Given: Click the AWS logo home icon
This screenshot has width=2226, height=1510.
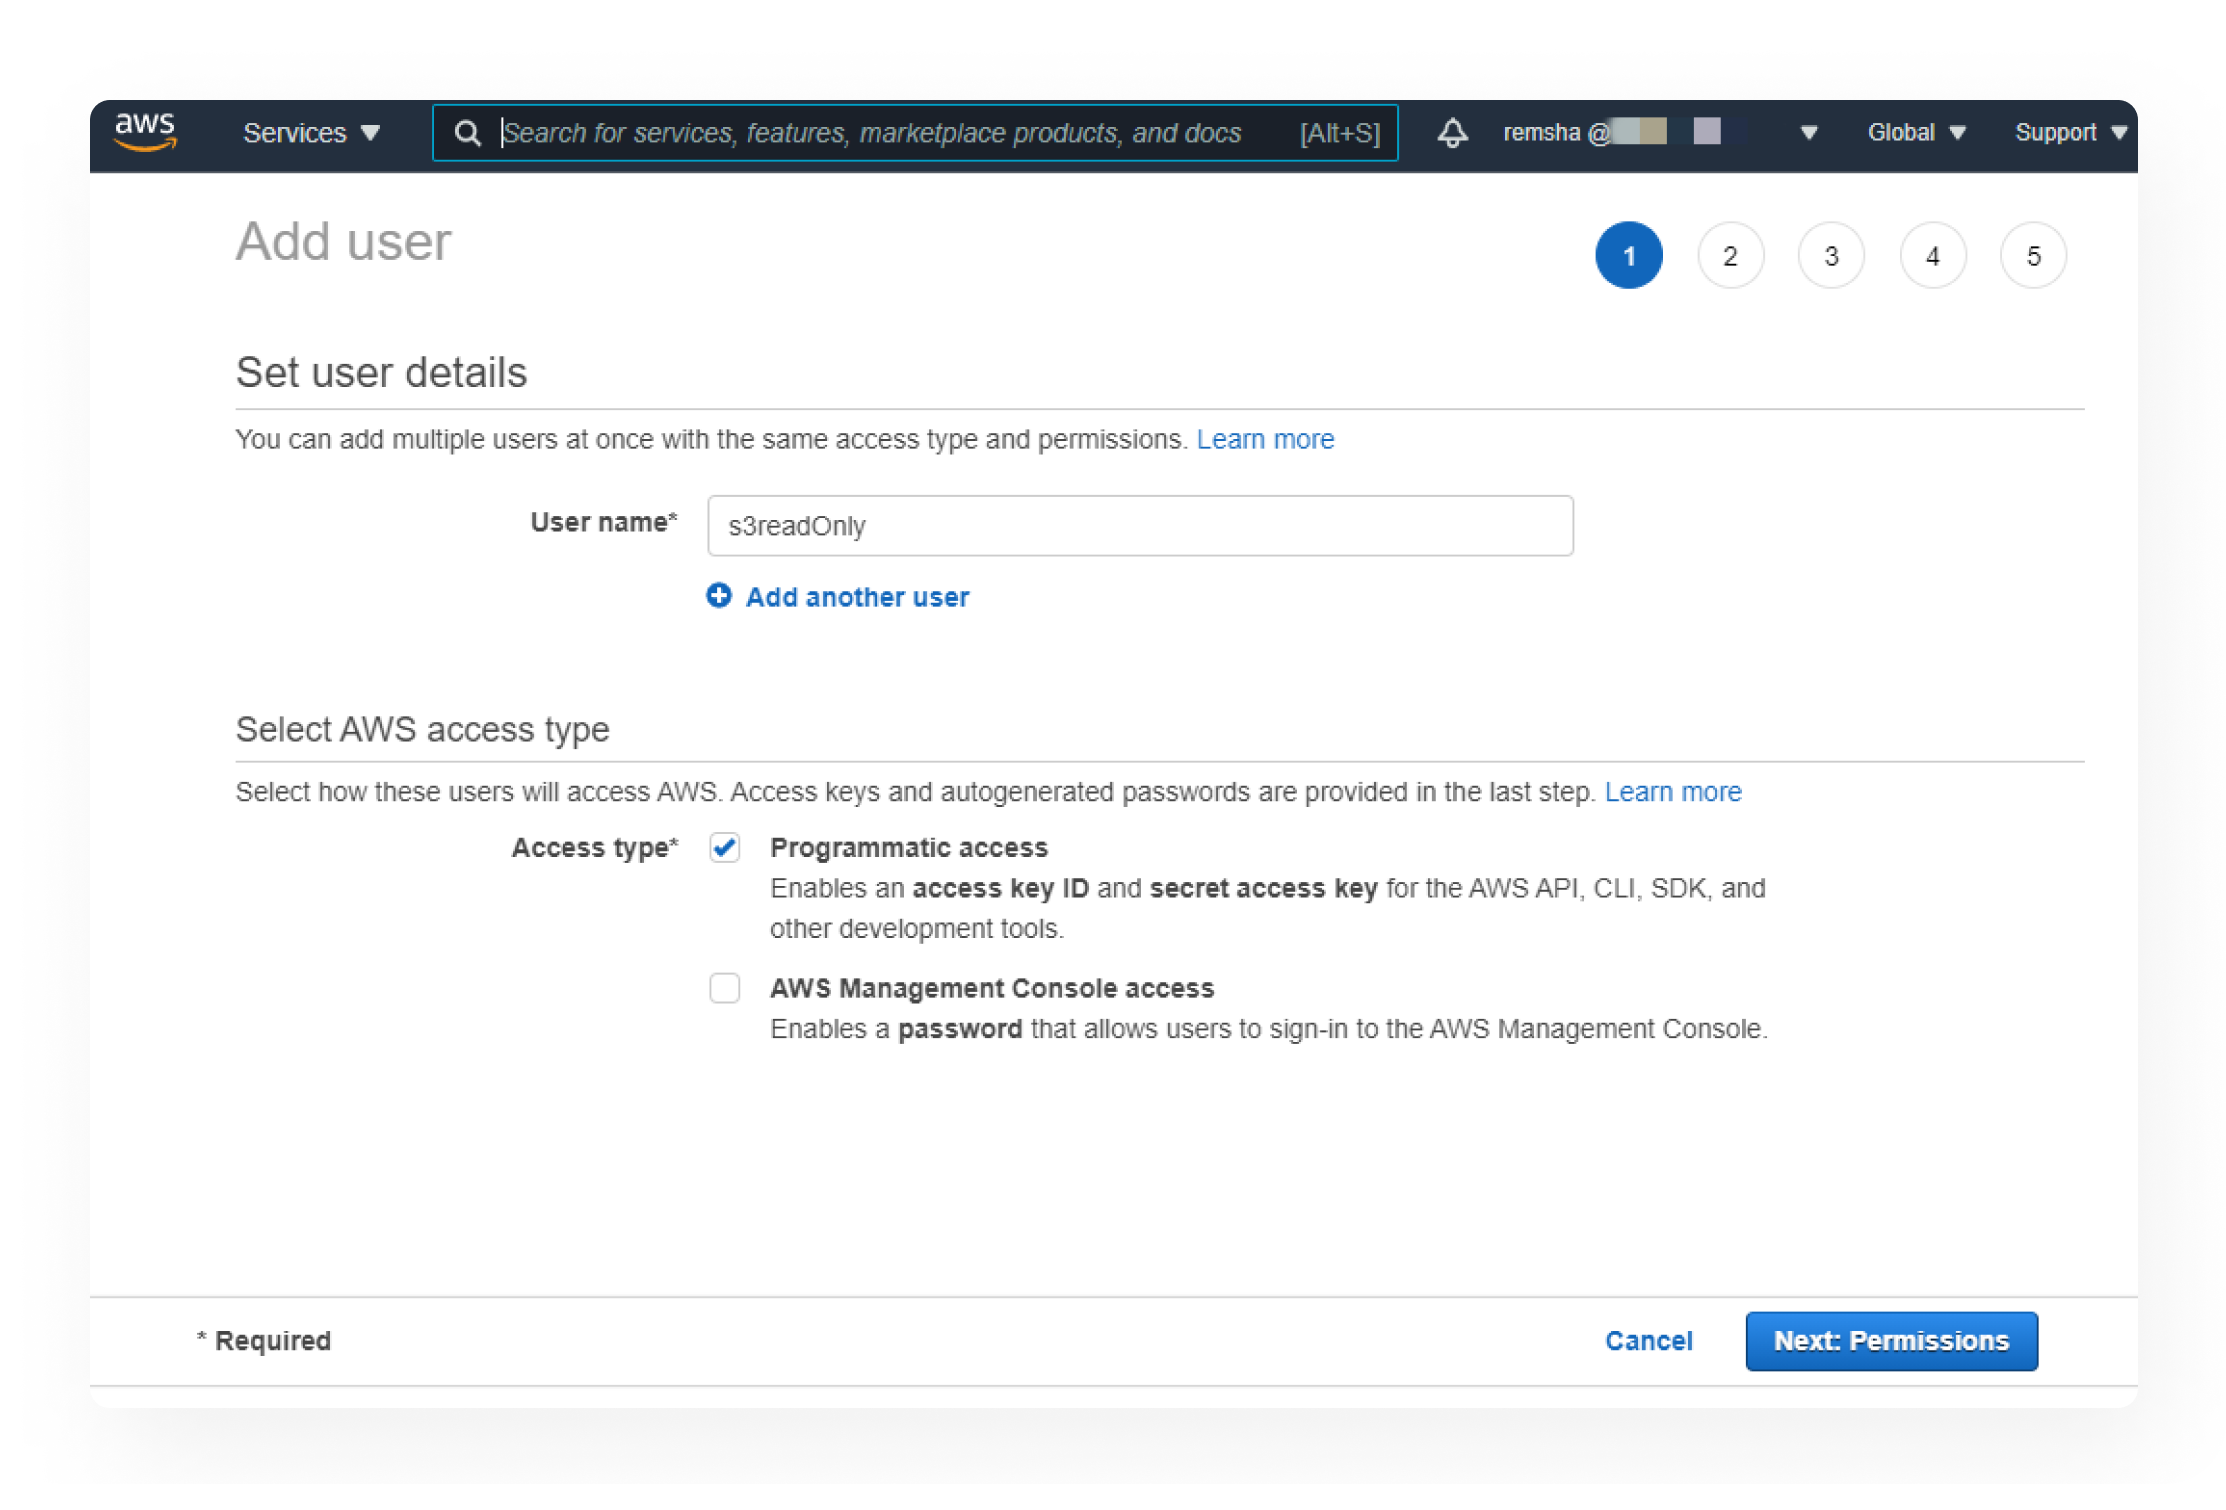Looking at the screenshot, I should click(x=146, y=132).
